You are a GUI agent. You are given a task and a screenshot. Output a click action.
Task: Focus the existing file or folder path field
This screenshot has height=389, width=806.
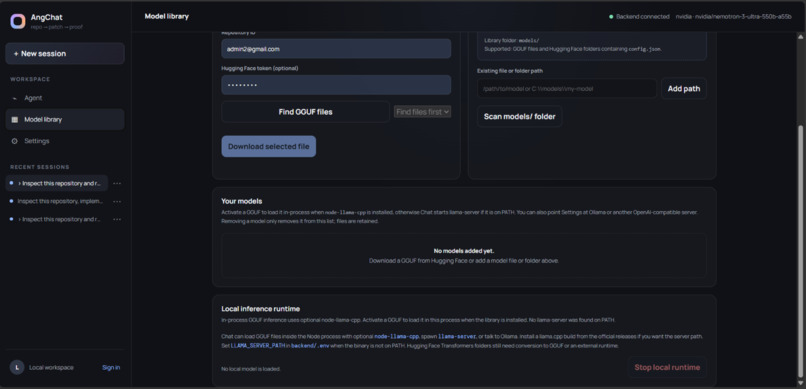[x=567, y=88]
